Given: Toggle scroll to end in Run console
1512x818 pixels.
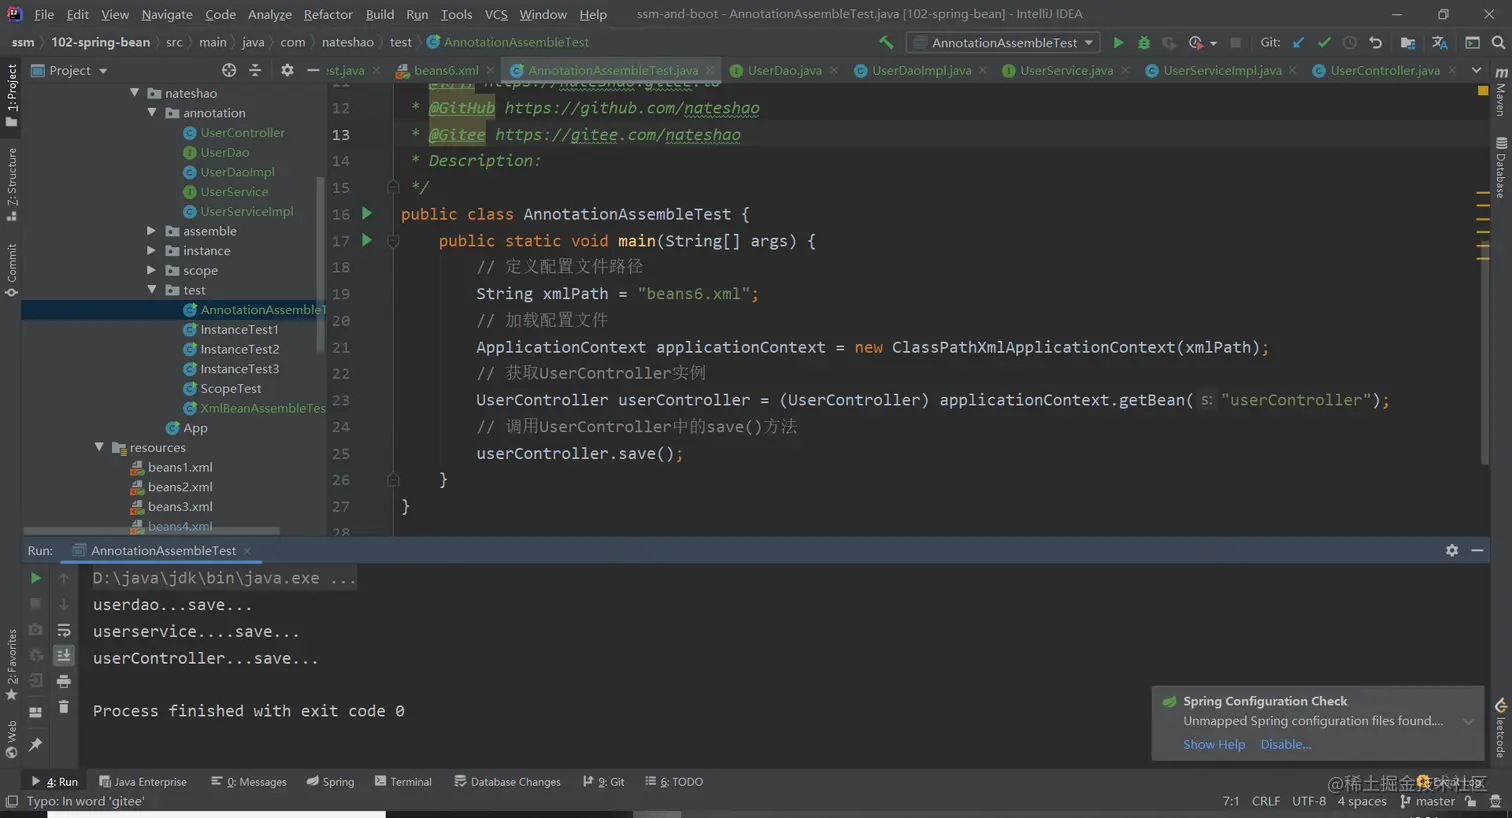Looking at the screenshot, I should click(x=63, y=656).
